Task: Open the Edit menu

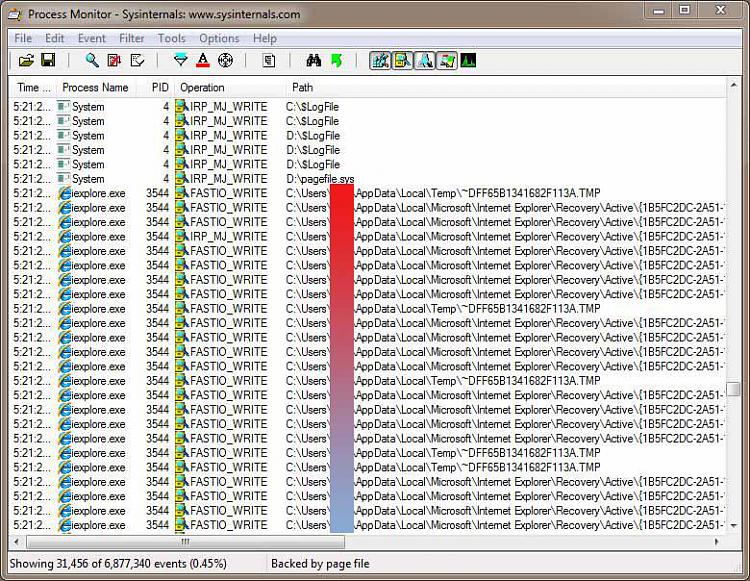Action: tap(55, 38)
